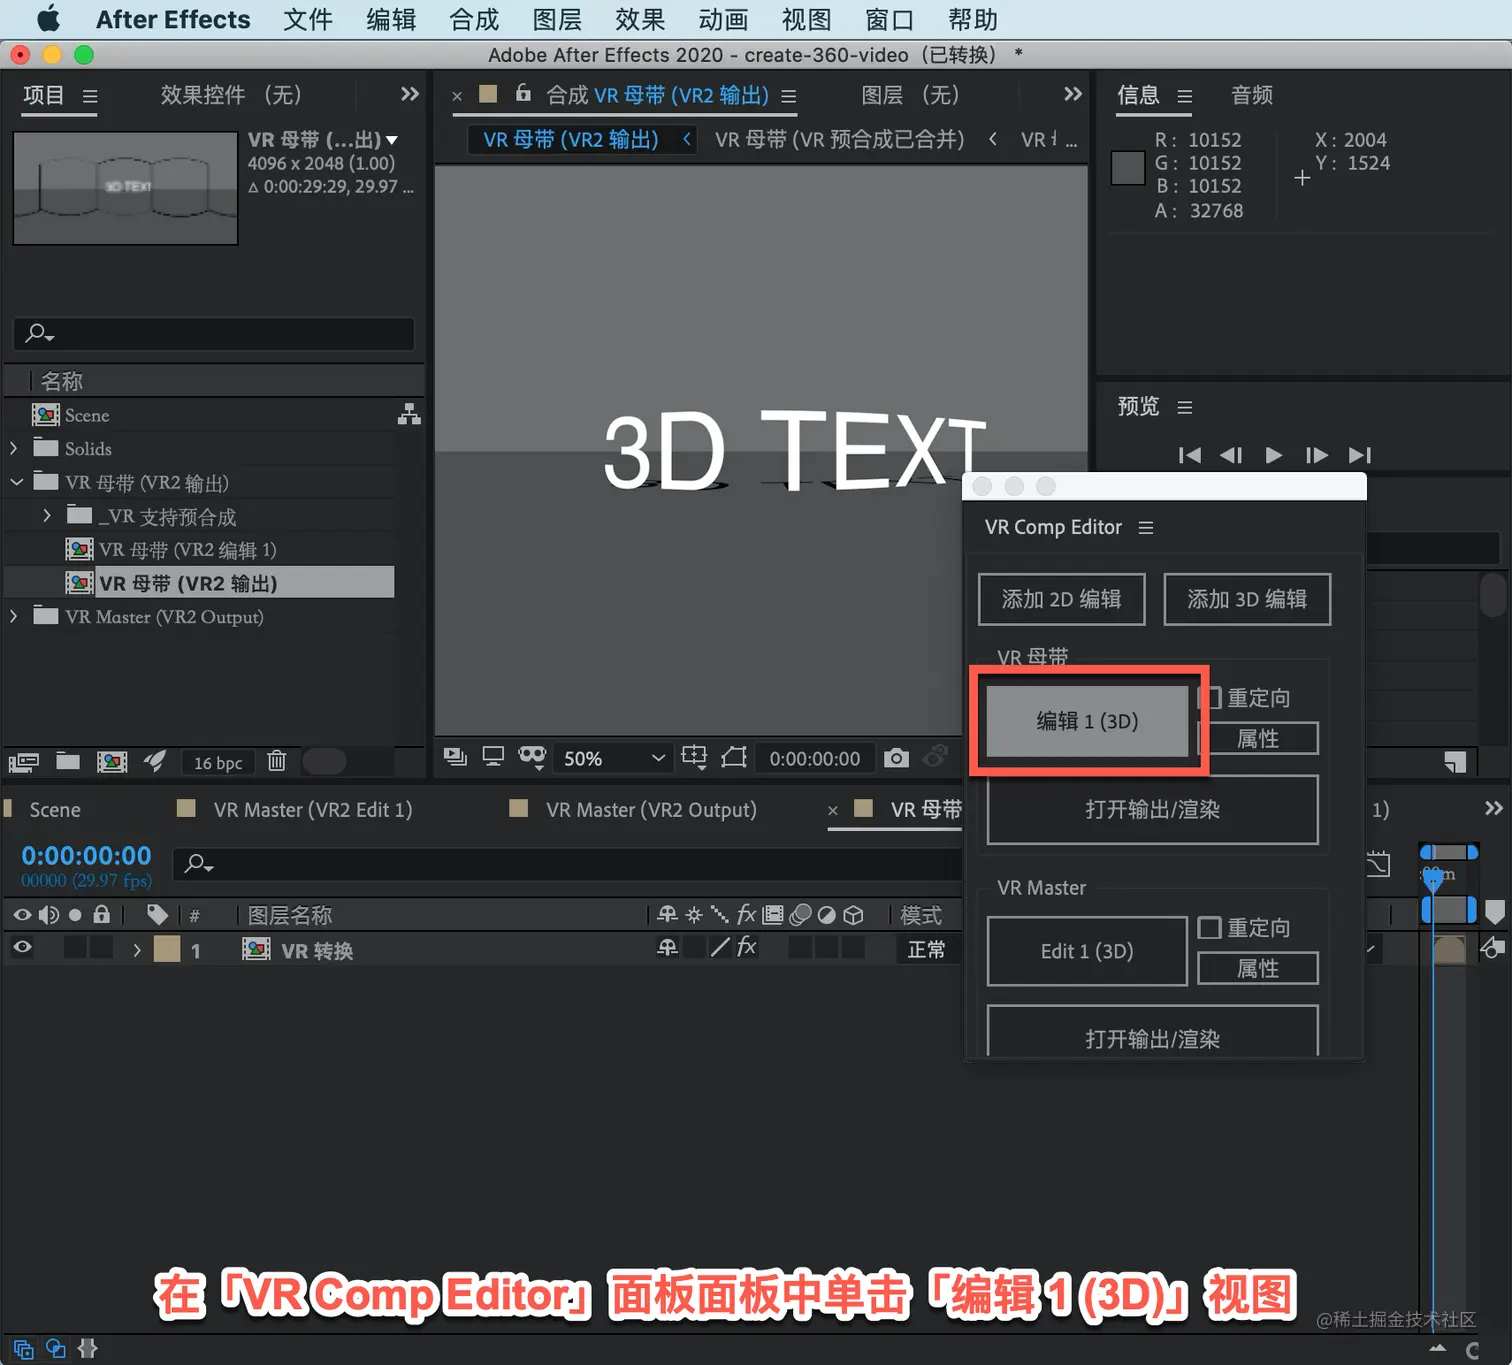Click the always preview this view icon
The height and width of the screenshot is (1365, 1512).
click(x=455, y=757)
